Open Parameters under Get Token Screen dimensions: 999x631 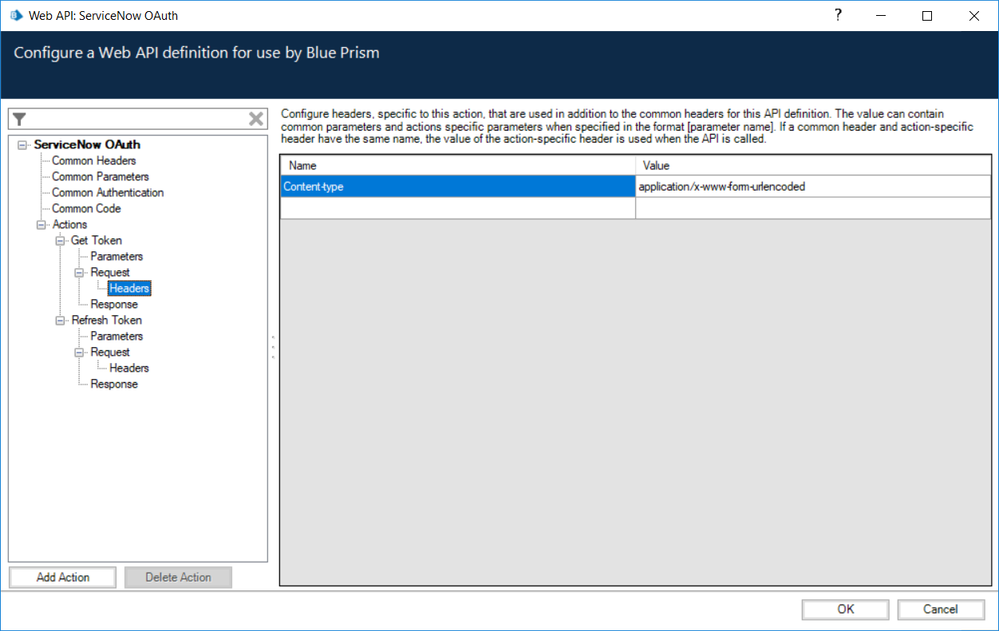(x=117, y=256)
